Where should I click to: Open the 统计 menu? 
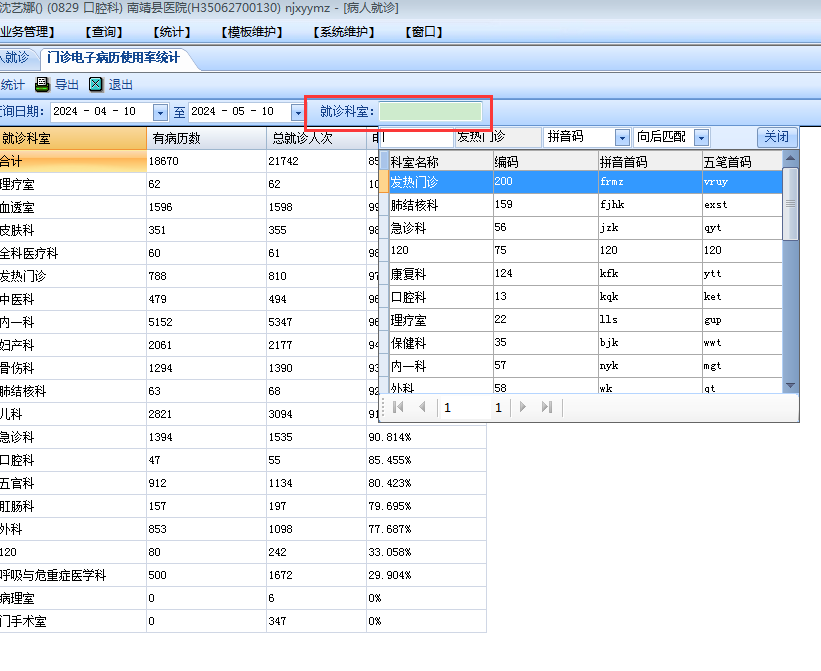[x=172, y=32]
